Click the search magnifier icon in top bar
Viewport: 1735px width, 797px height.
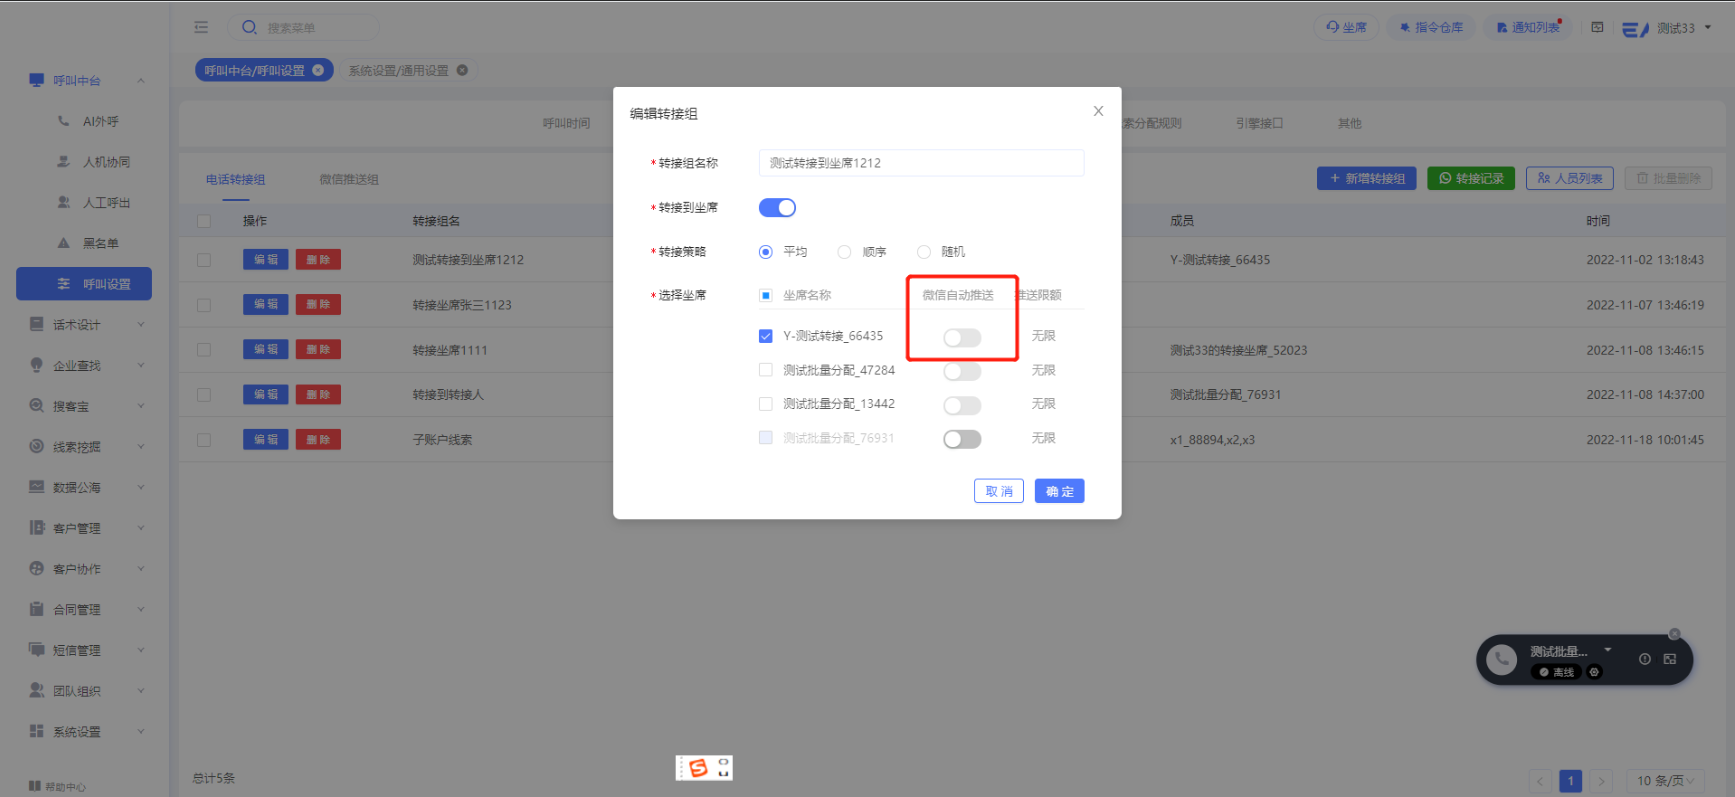point(250,28)
